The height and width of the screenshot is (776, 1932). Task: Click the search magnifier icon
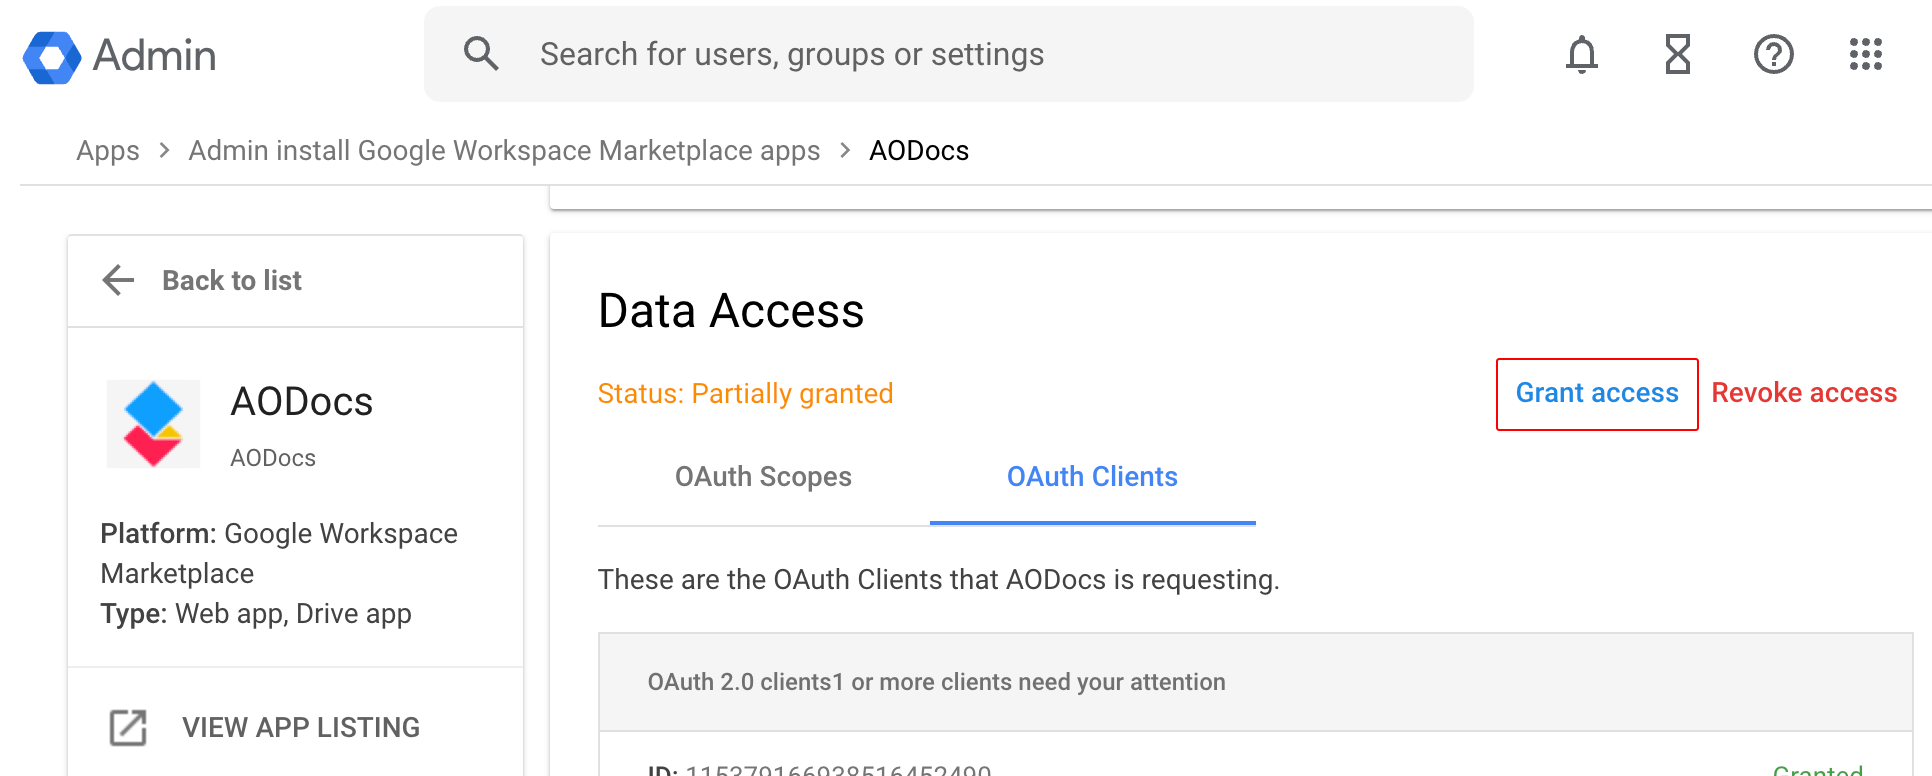(481, 54)
